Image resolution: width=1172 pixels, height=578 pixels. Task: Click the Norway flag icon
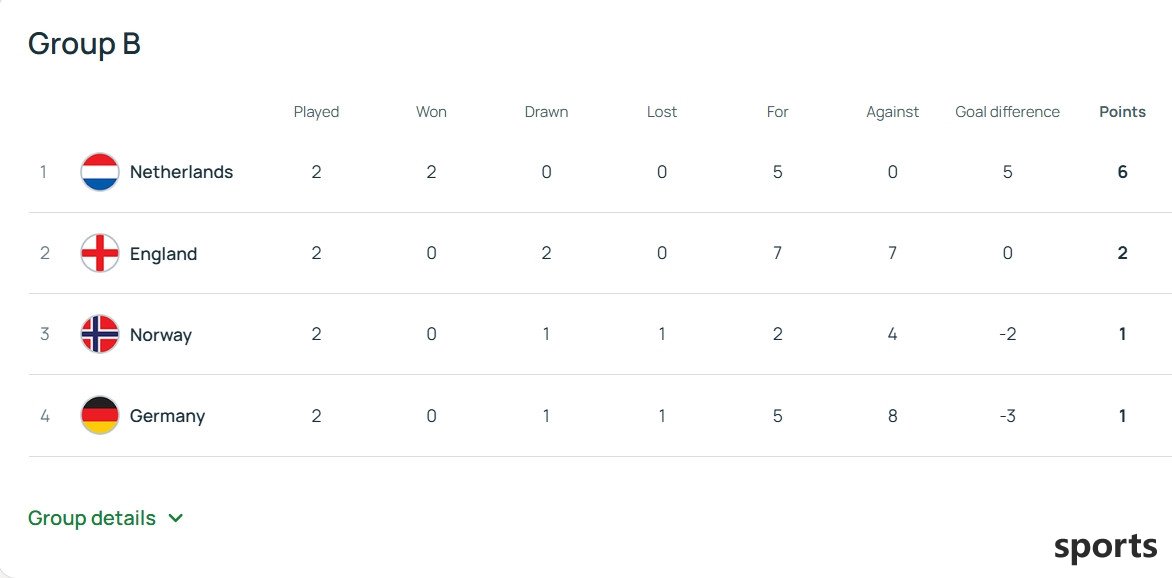(x=99, y=333)
